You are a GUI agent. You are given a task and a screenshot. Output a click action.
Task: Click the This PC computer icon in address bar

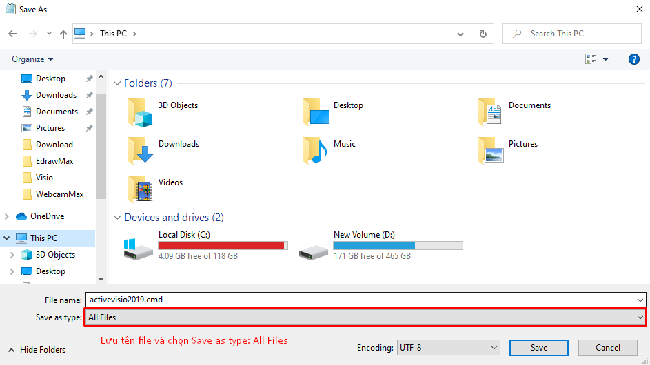[80, 33]
